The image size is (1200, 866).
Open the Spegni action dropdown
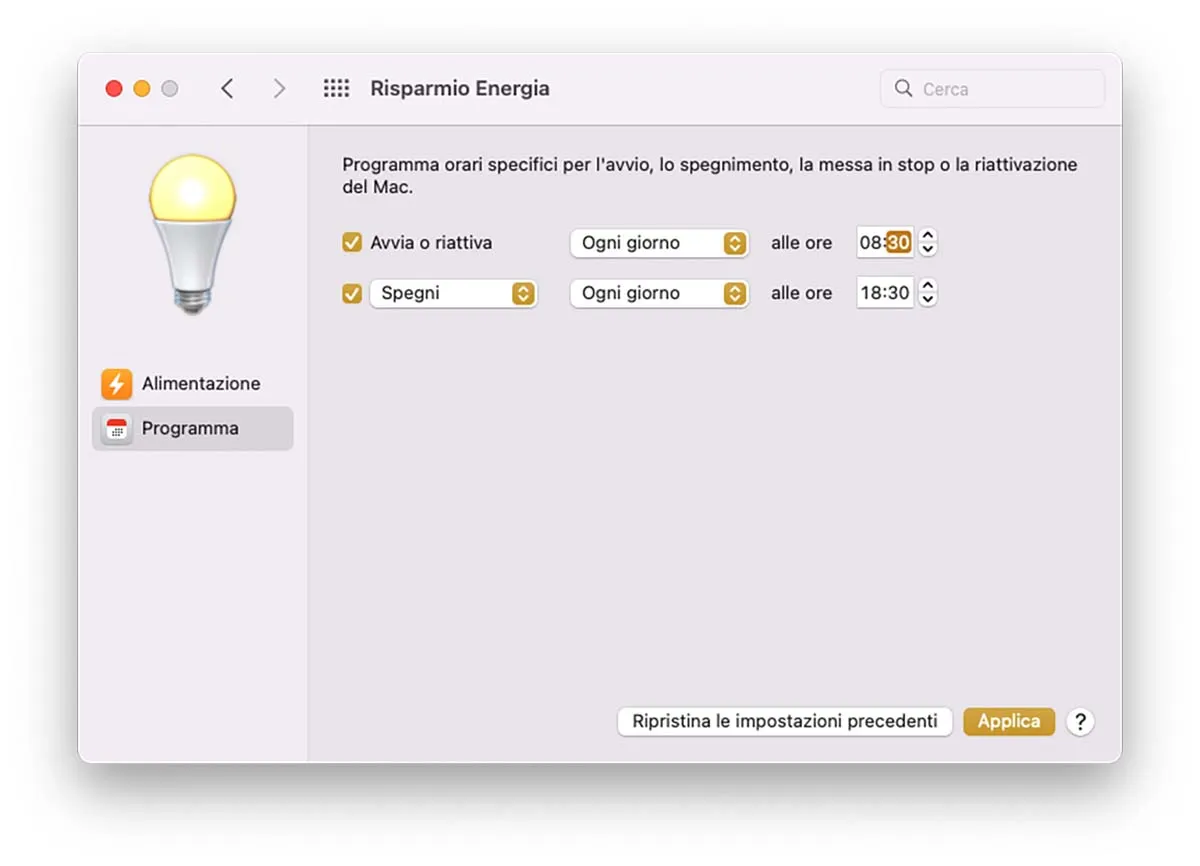pos(453,294)
